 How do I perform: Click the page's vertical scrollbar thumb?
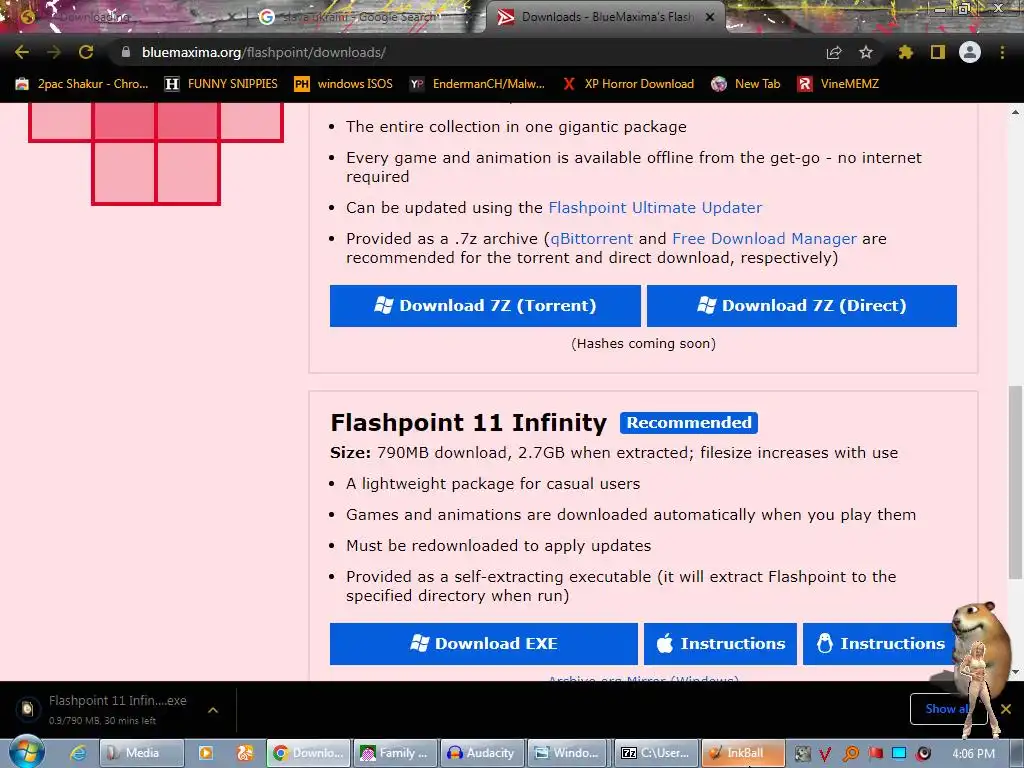(1016, 481)
